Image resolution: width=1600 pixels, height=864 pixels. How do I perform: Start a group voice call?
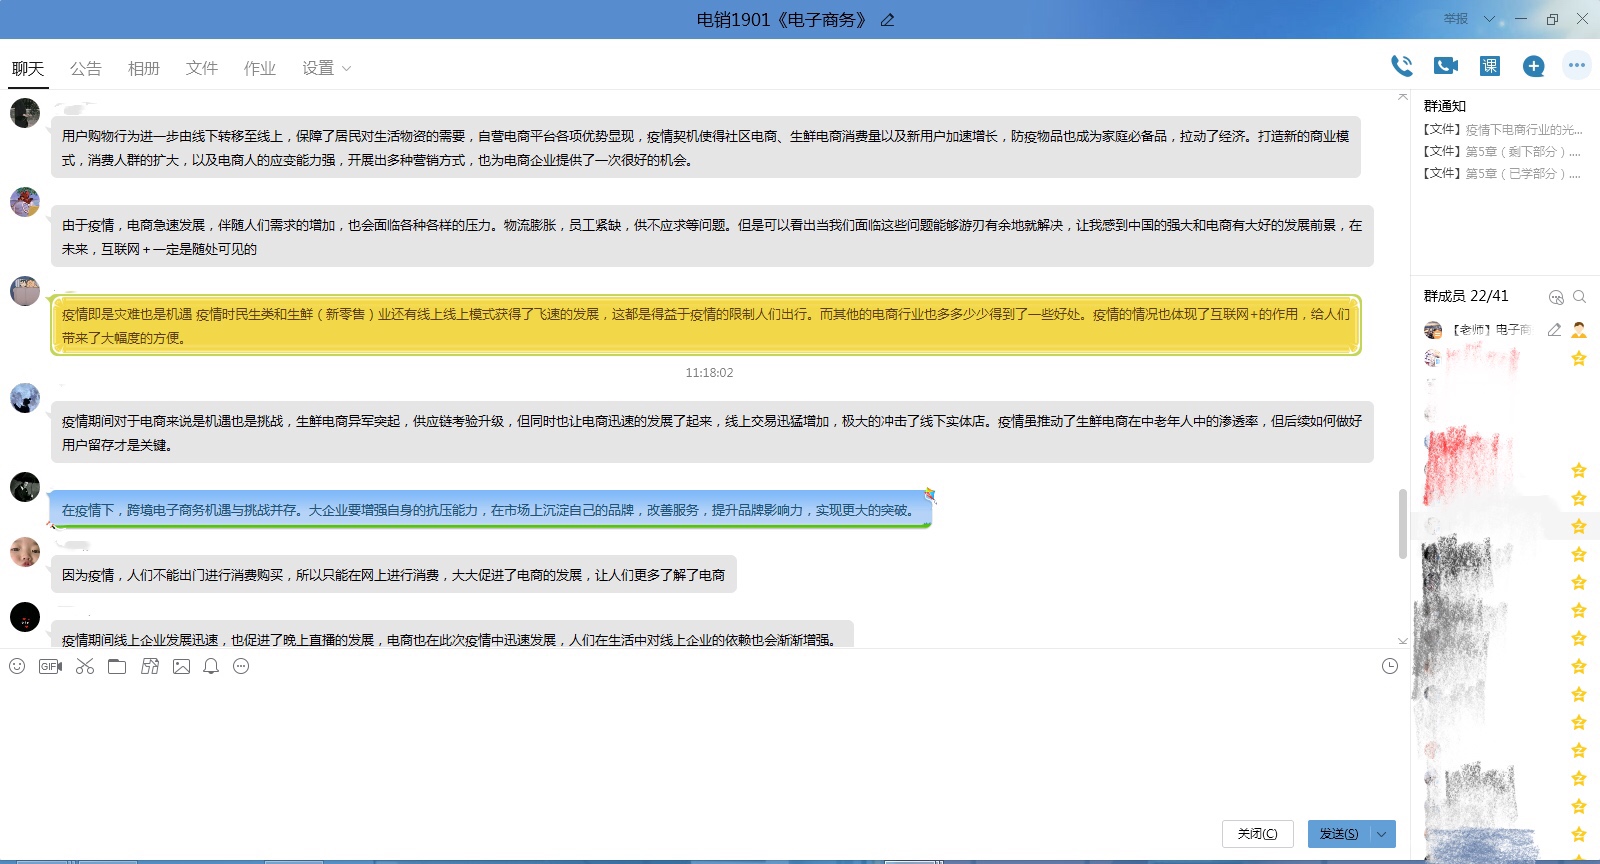(x=1402, y=66)
